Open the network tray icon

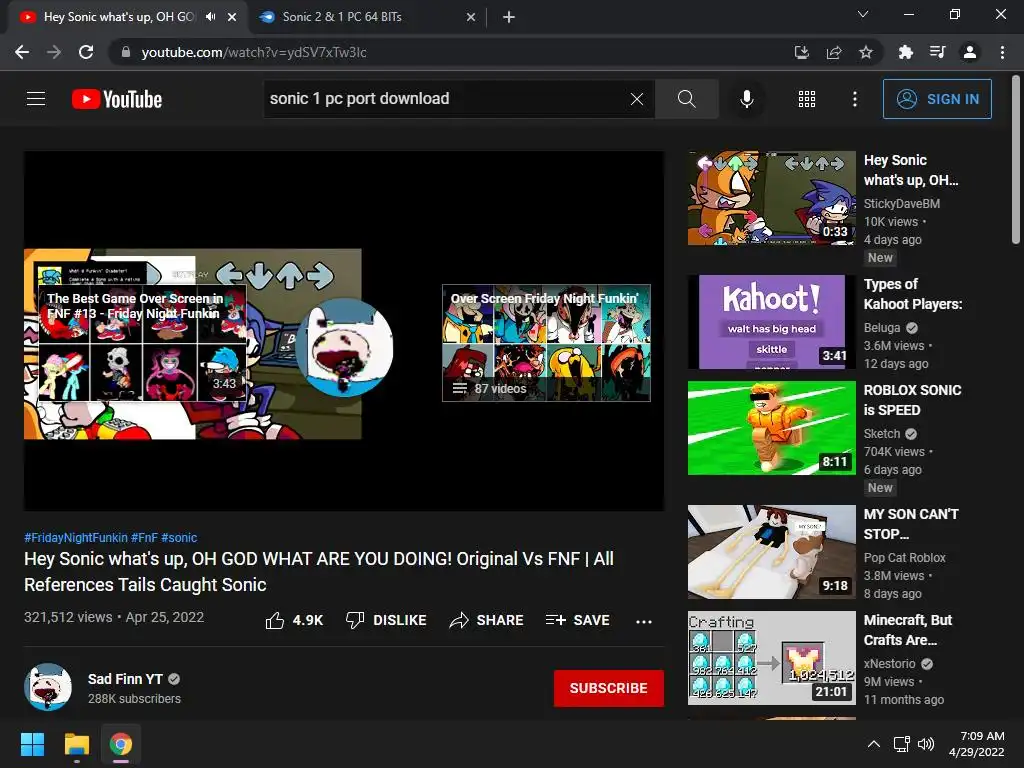coord(902,744)
